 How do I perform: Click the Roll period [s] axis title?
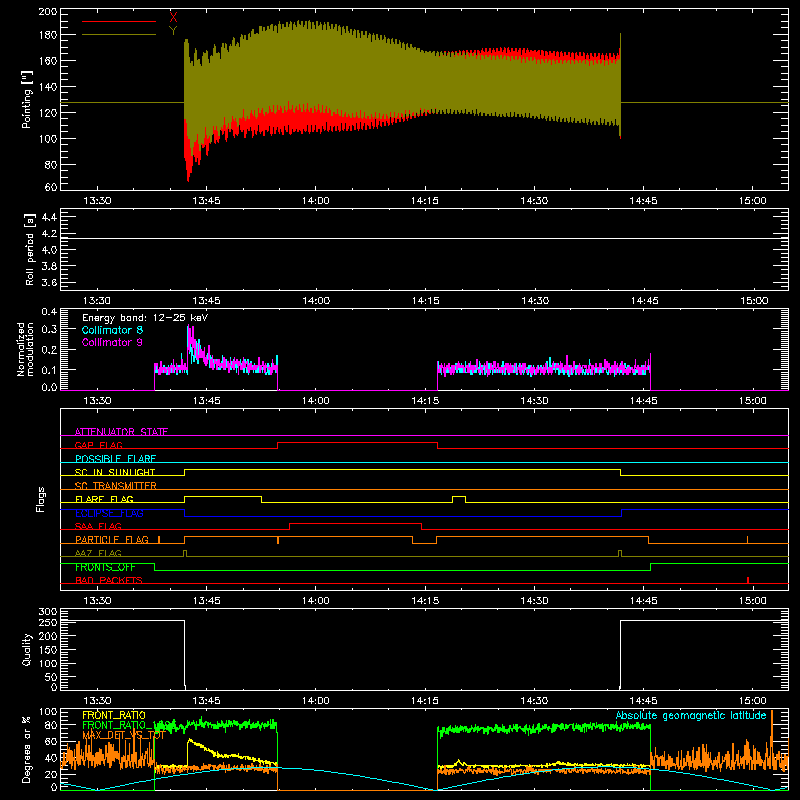click(x=29, y=249)
